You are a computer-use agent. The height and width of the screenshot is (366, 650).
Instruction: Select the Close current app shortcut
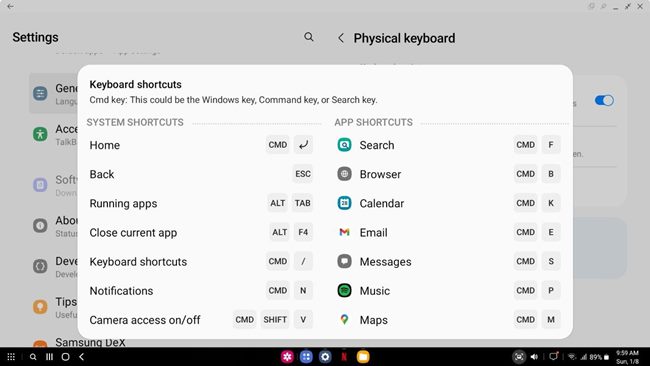[201, 232]
